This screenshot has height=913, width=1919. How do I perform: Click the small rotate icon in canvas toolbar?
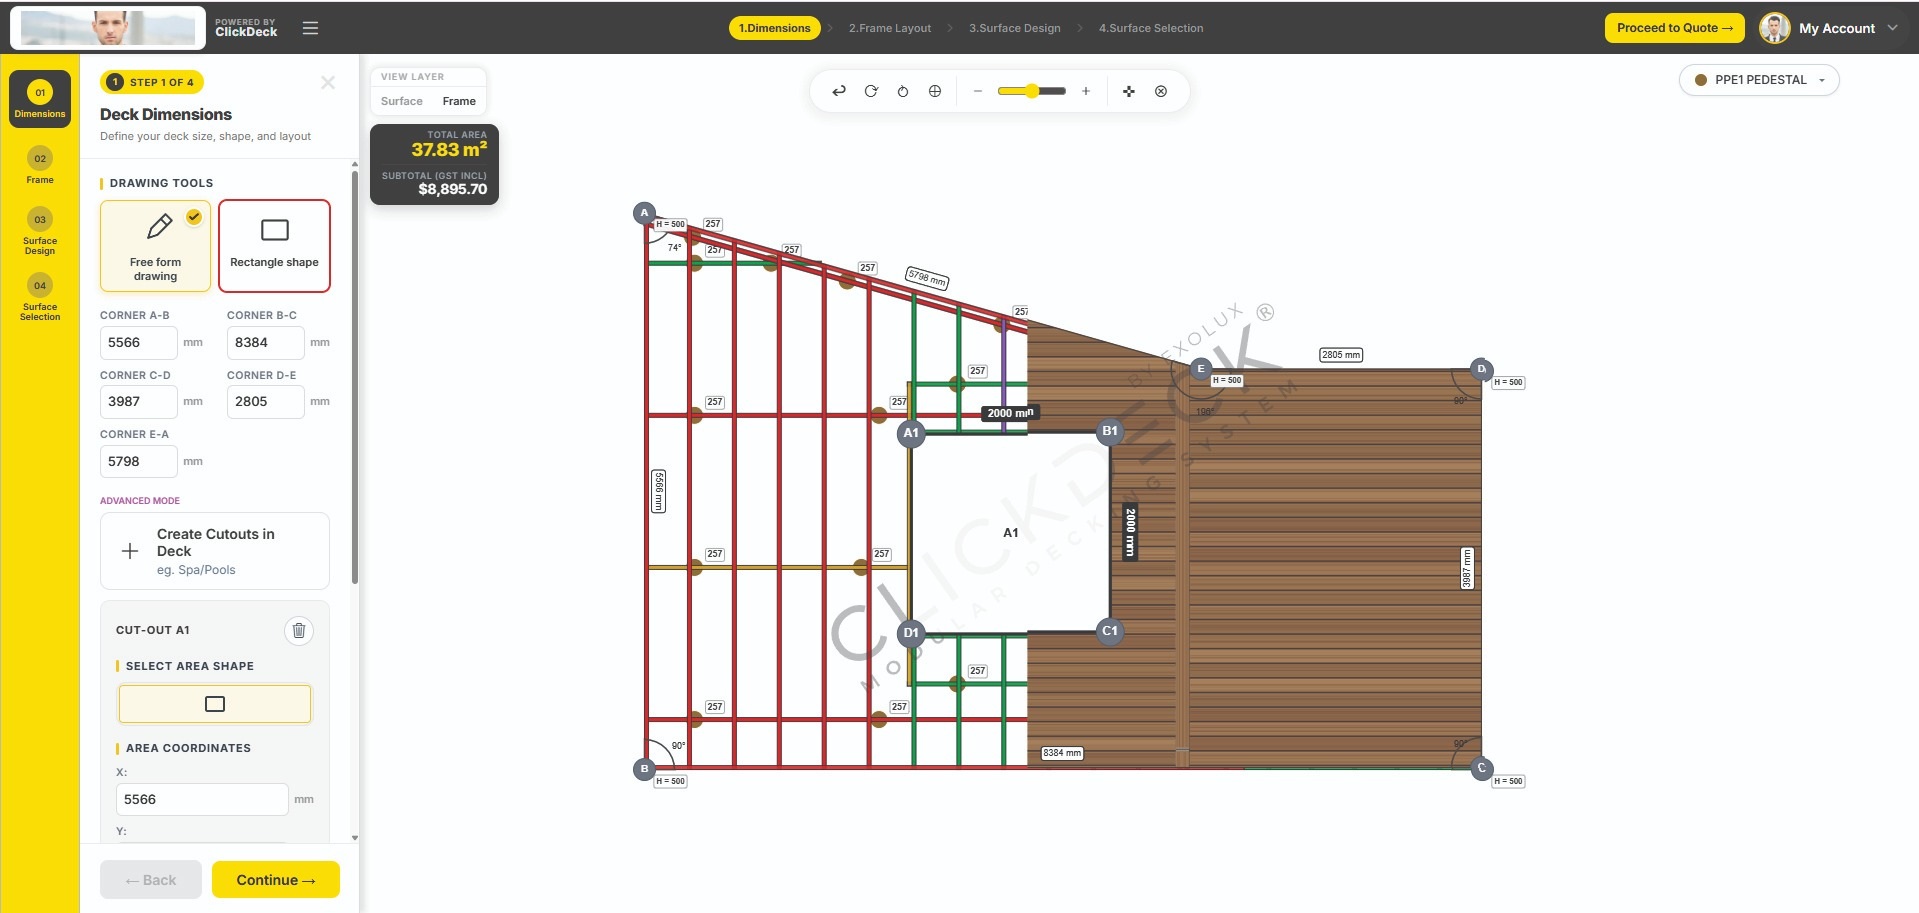click(x=903, y=91)
